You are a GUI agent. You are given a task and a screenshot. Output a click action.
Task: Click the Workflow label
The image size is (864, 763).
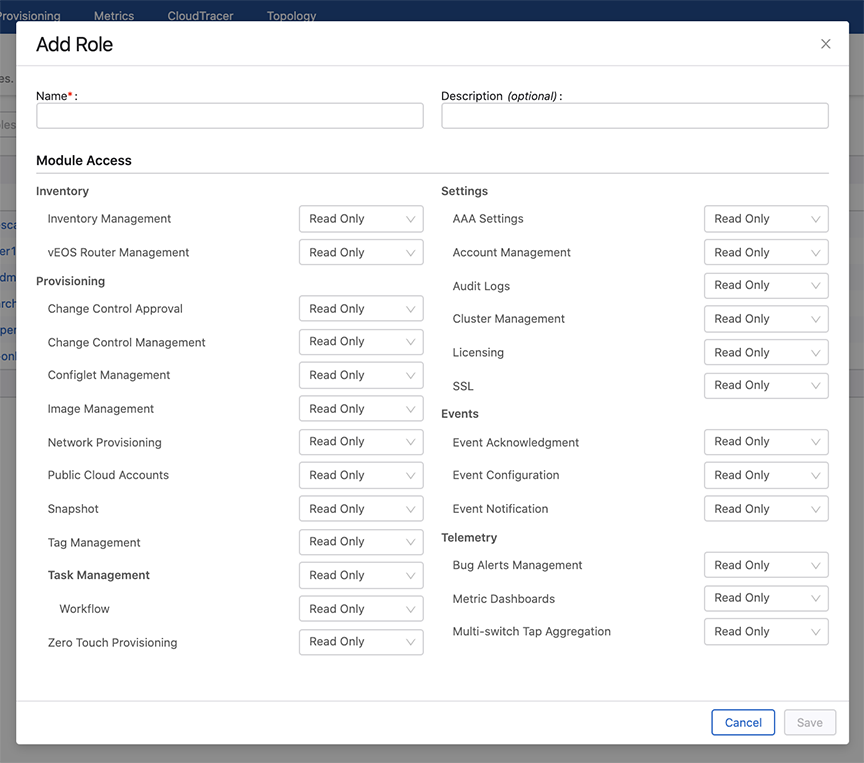84,609
